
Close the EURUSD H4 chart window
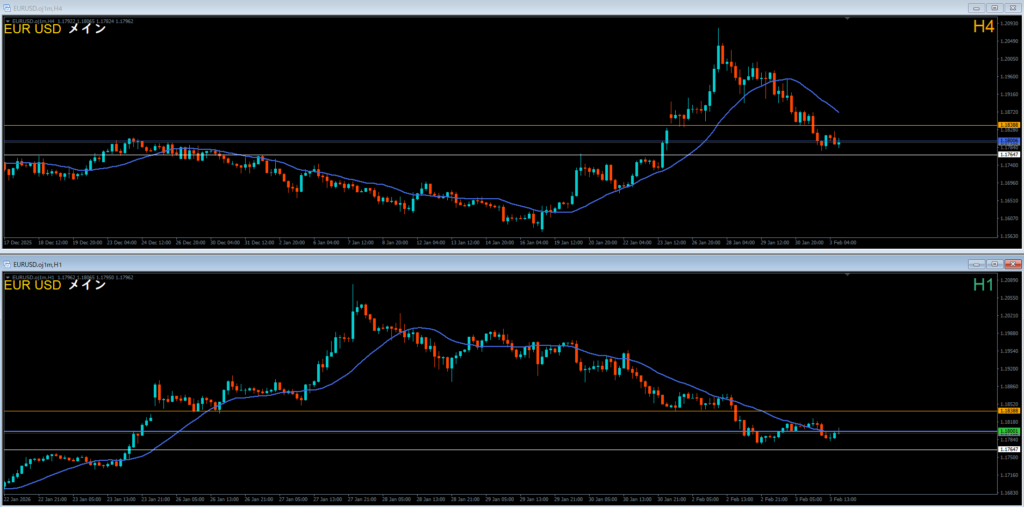tap(1011, 7)
